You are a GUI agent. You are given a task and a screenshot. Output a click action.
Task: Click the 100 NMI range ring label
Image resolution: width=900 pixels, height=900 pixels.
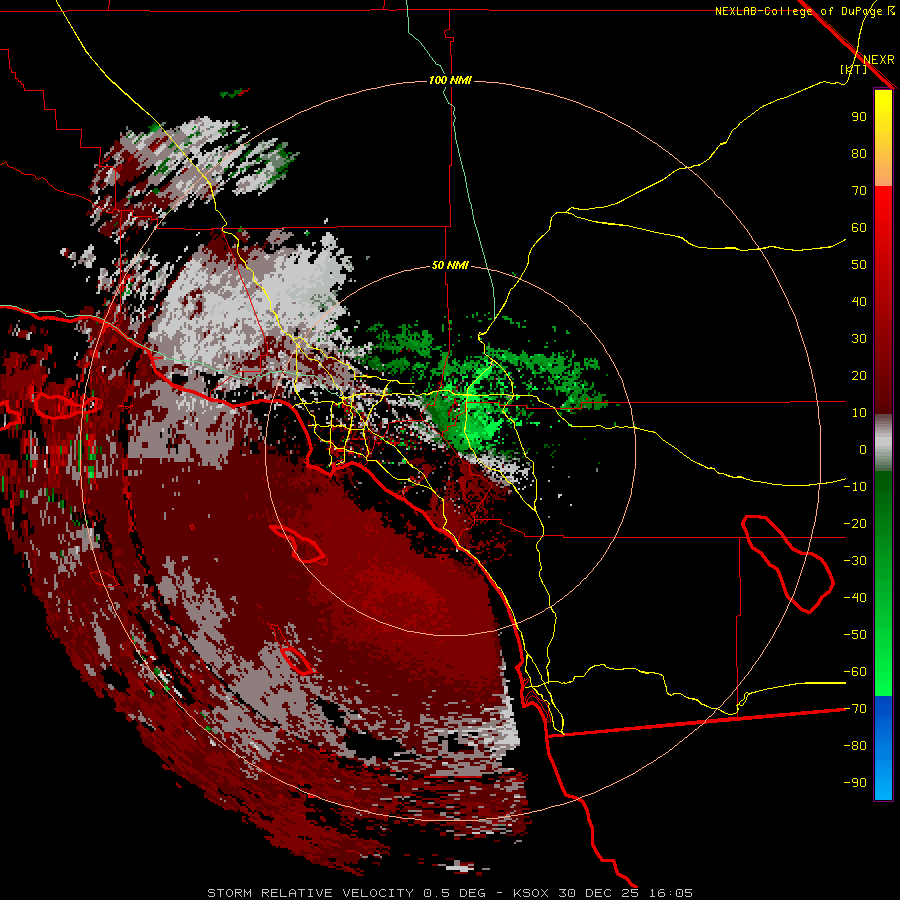450,80
